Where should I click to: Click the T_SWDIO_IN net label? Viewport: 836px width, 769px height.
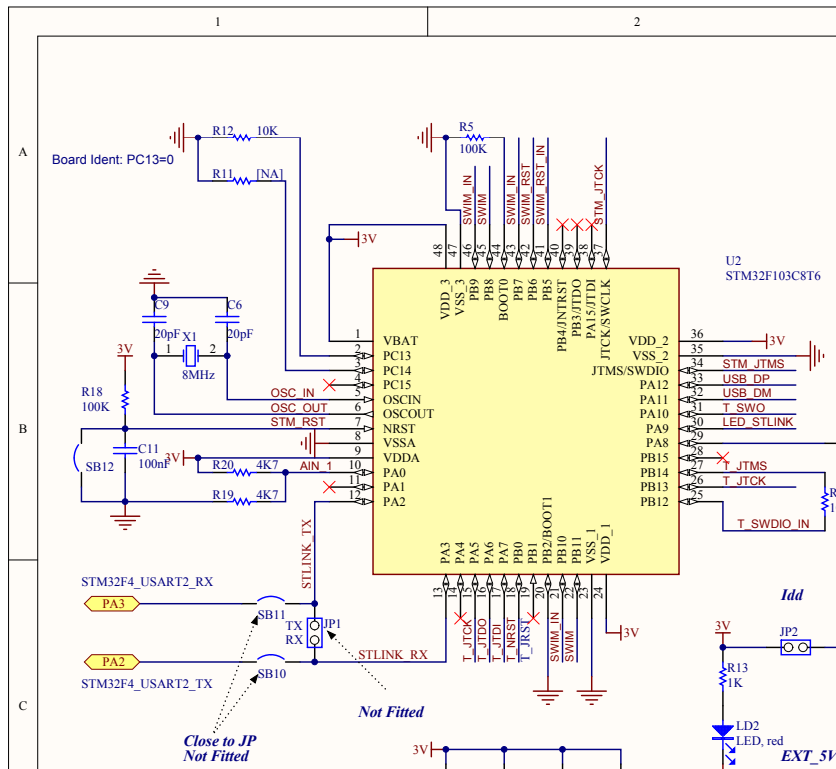pos(773,524)
